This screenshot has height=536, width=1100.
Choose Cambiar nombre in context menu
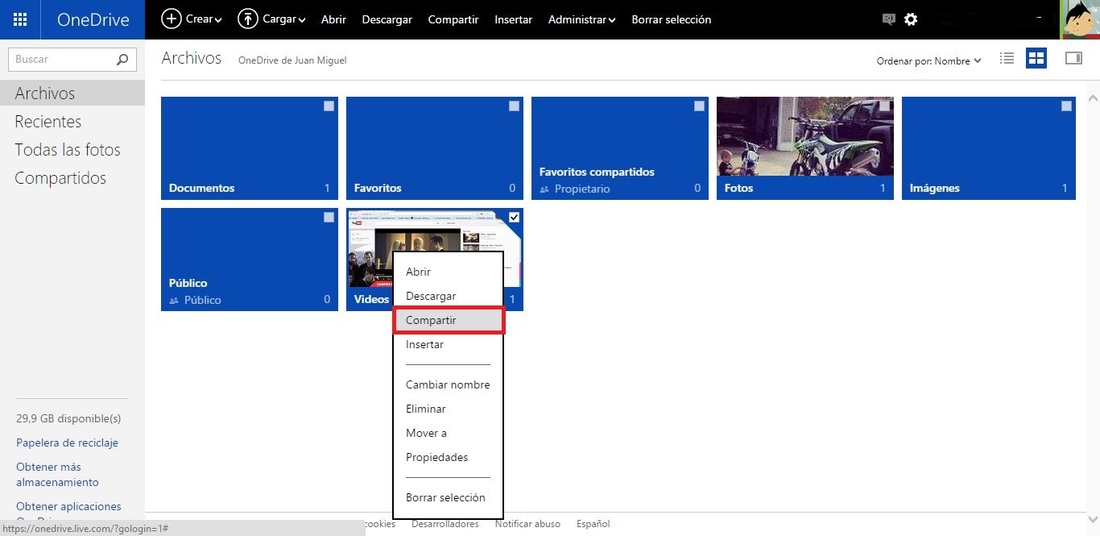448,384
